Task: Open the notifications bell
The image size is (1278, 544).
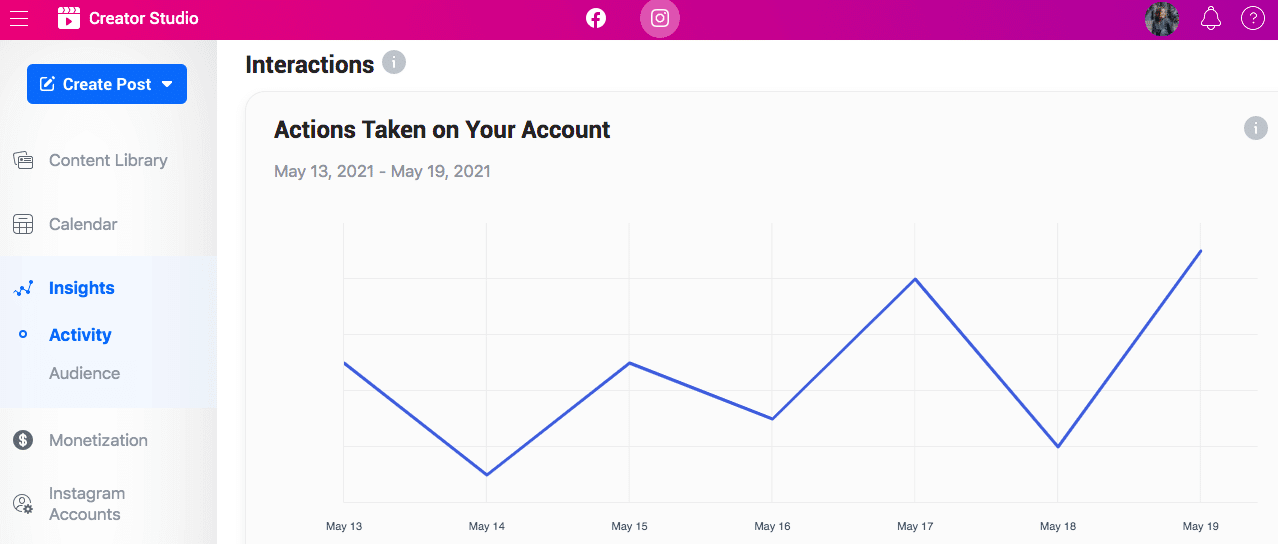Action: click(1211, 18)
